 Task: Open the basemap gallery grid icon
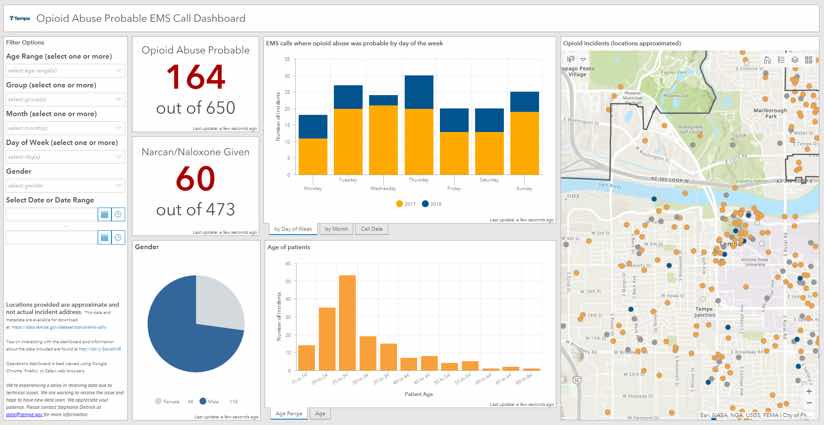pos(809,60)
